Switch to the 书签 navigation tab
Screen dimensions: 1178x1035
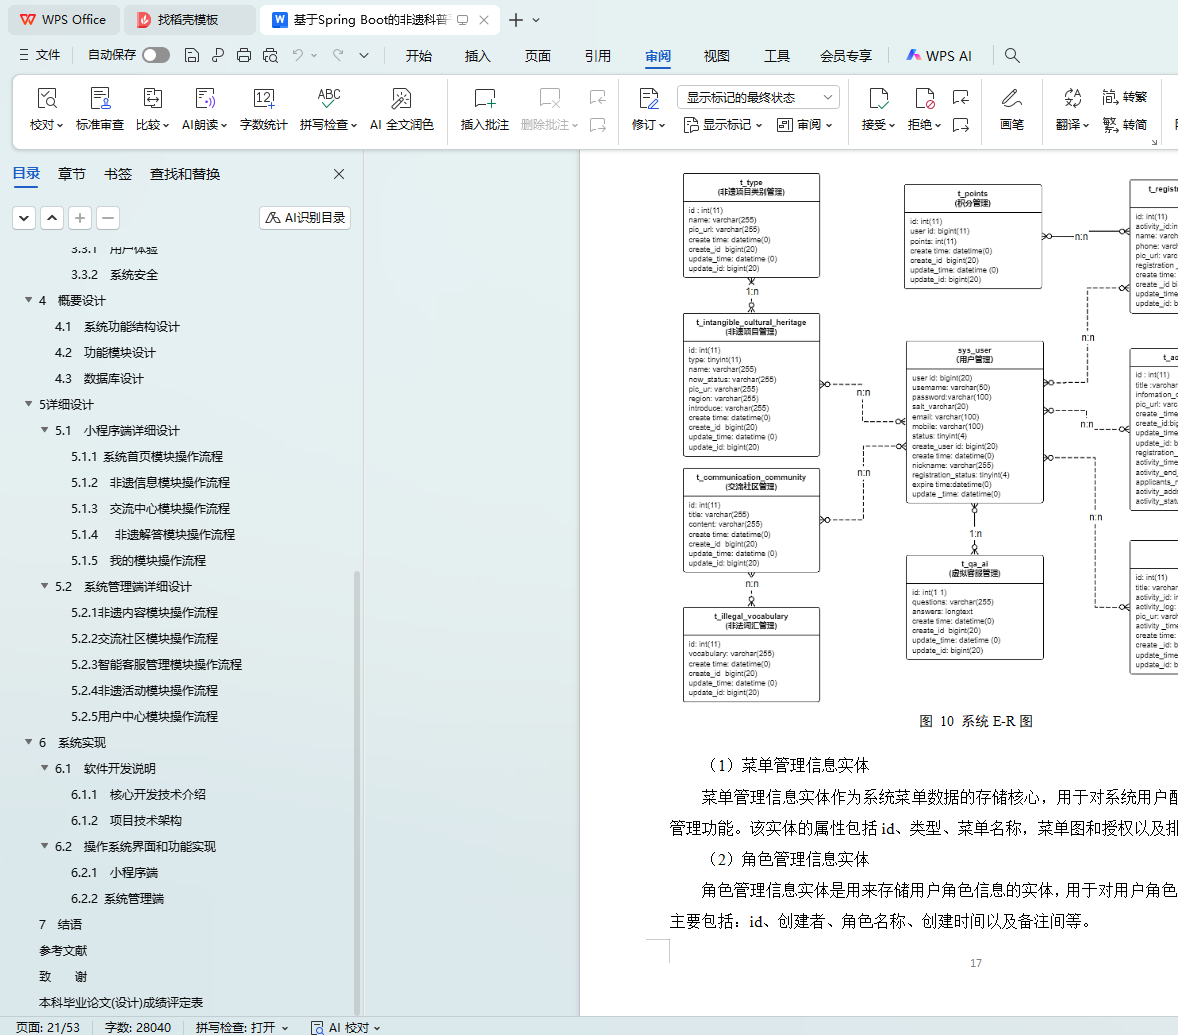click(x=118, y=174)
